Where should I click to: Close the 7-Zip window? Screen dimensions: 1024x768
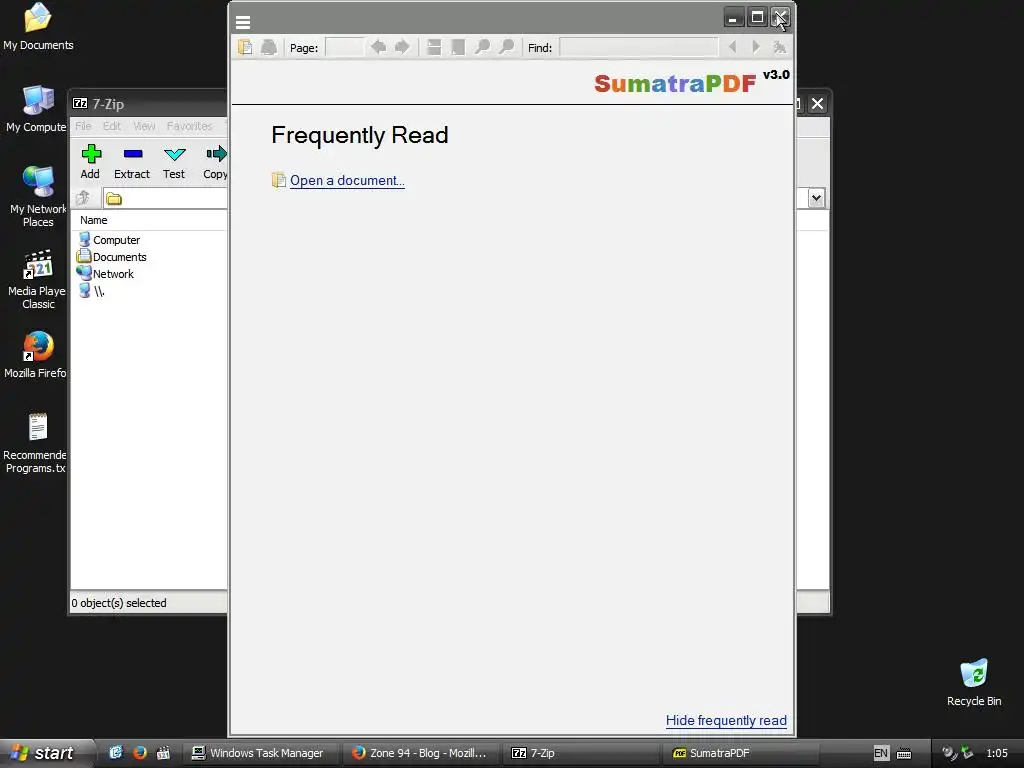click(x=817, y=104)
